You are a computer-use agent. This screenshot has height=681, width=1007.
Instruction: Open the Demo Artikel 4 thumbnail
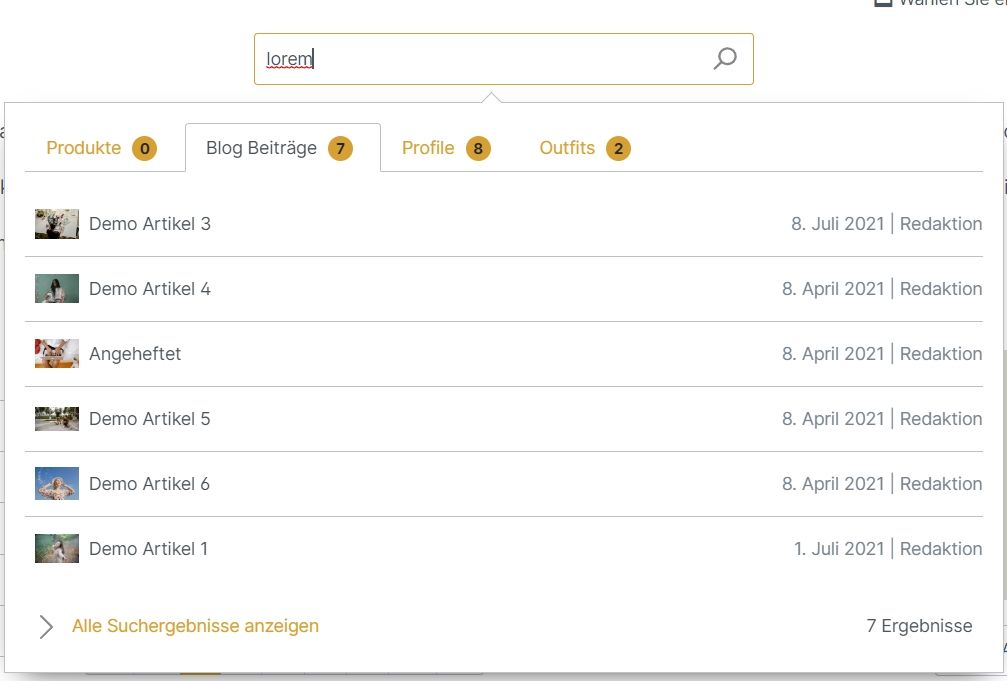[x=57, y=289]
